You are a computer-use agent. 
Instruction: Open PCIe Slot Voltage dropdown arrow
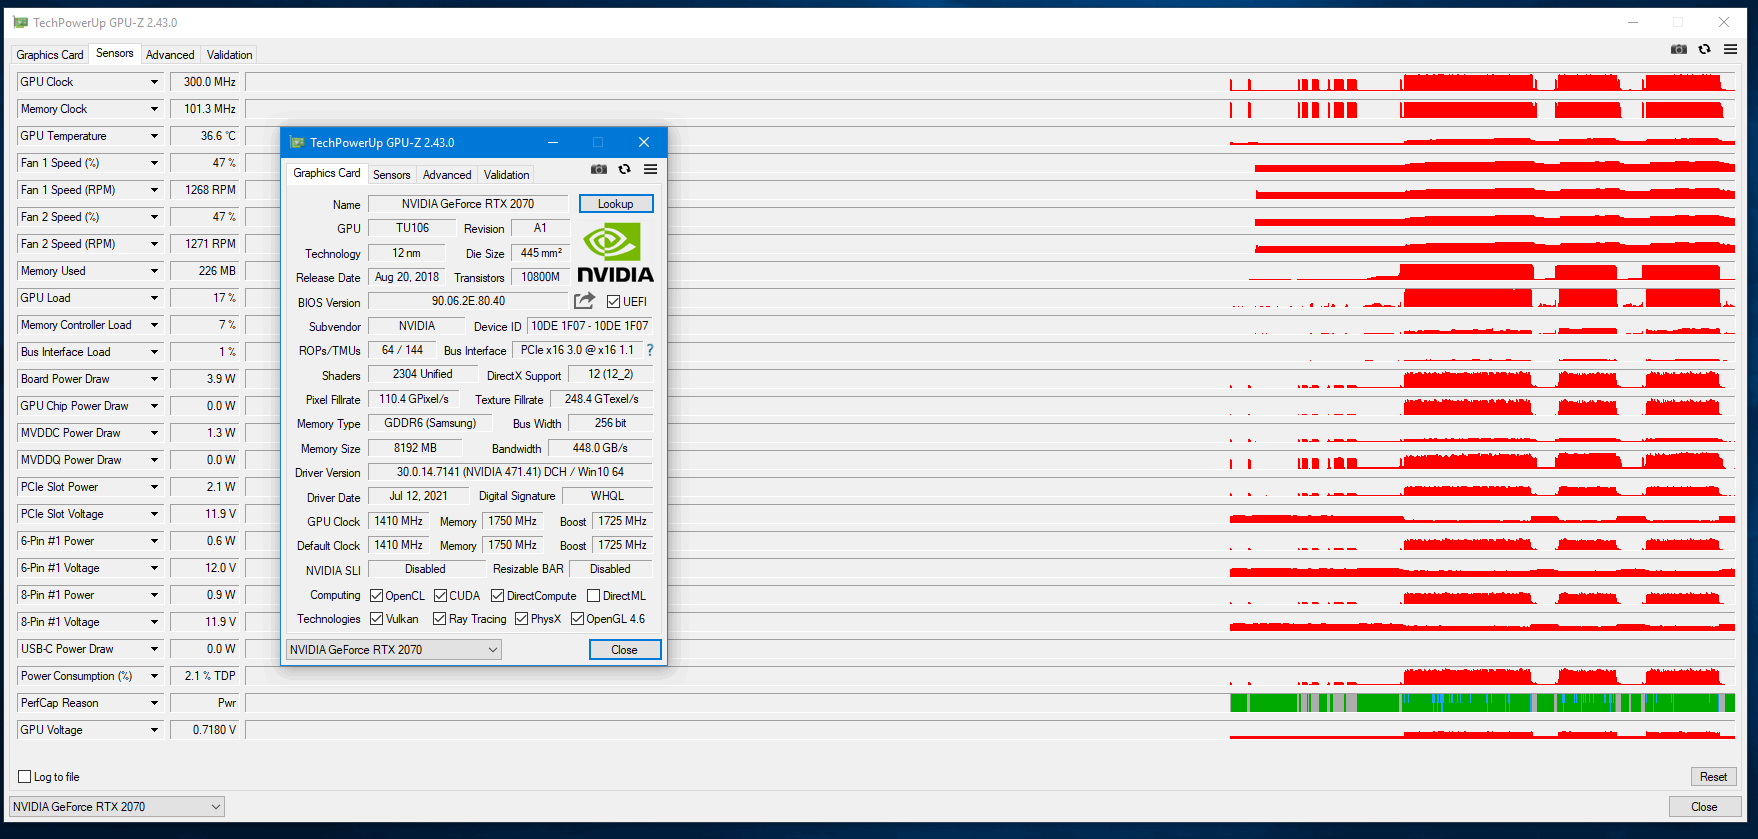point(154,514)
